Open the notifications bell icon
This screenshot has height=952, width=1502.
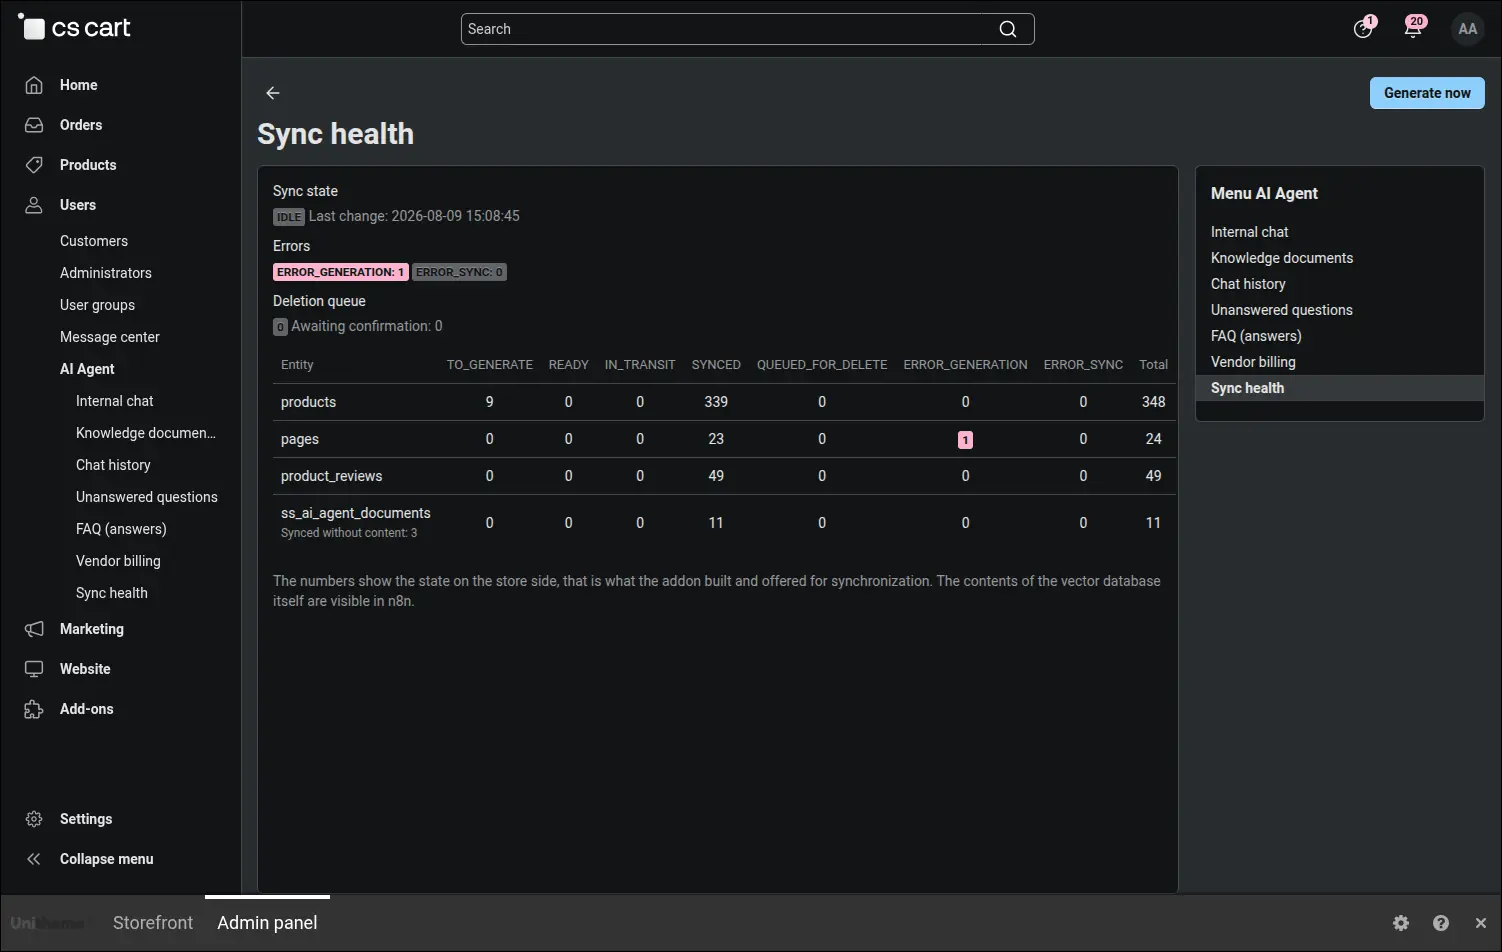coord(1413,29)
